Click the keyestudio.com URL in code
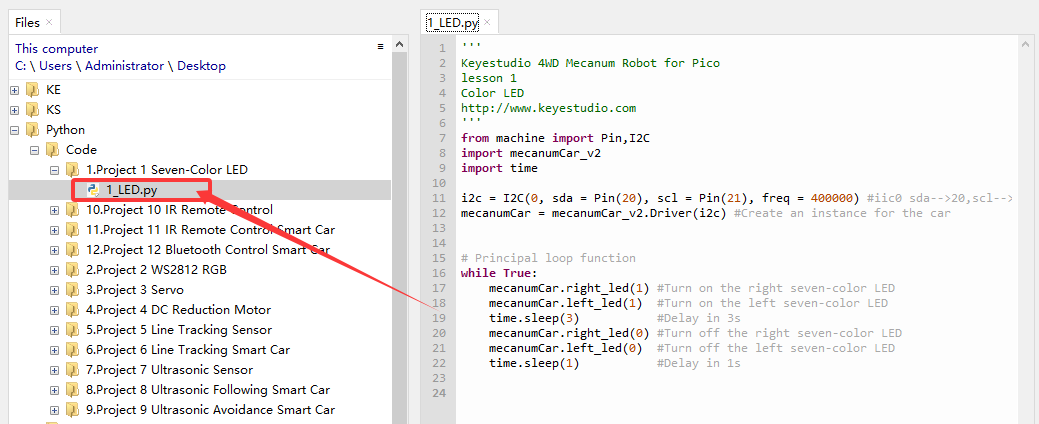Image resolution: width=1039 pixels, height=424 pixels. tap(549, 108)
